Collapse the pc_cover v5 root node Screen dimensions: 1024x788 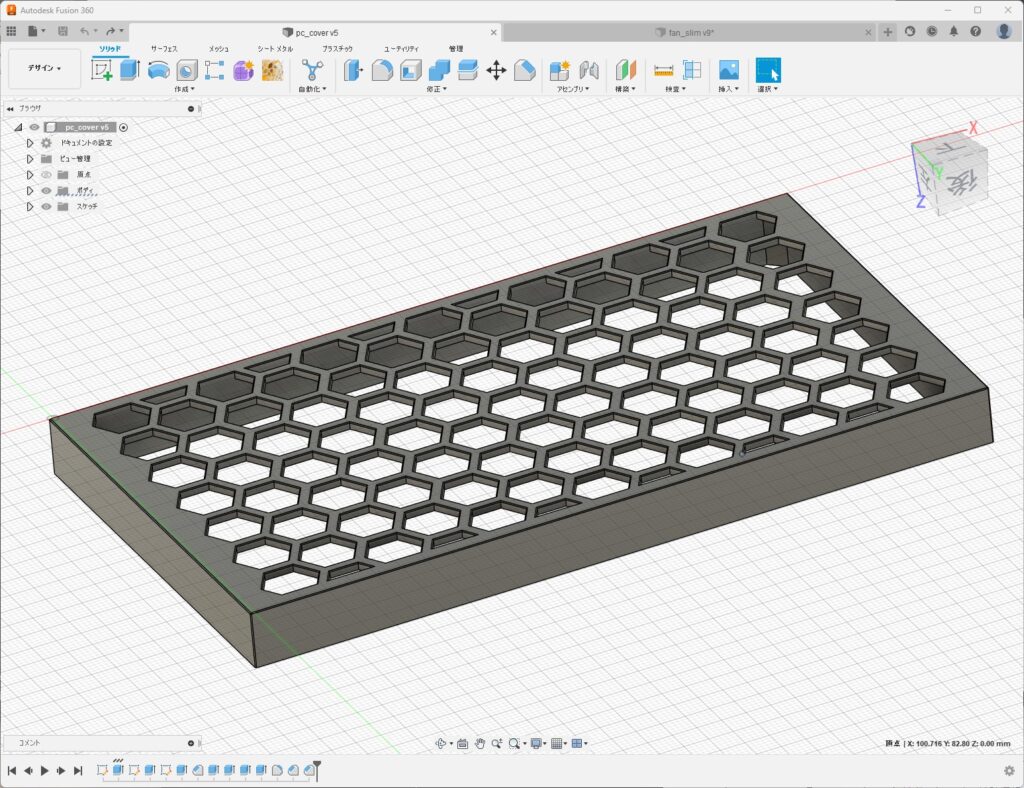[x=18, y=127]
